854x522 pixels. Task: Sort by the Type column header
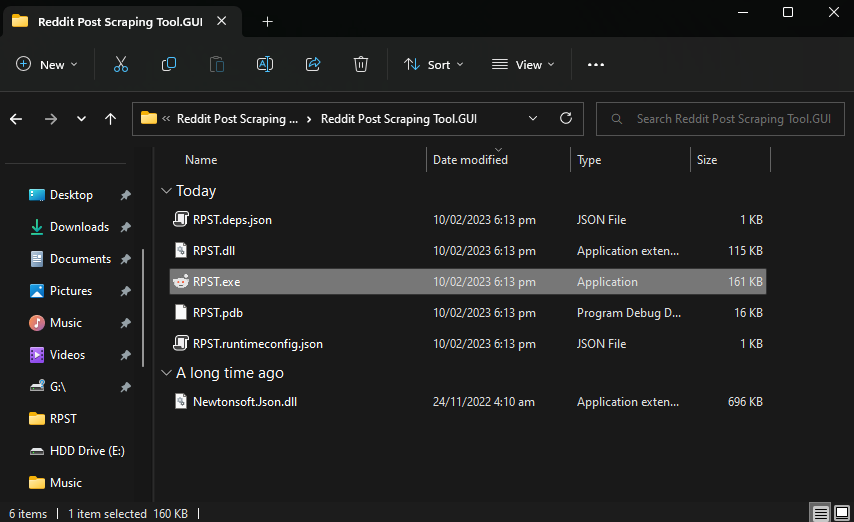tap(589, 160)
